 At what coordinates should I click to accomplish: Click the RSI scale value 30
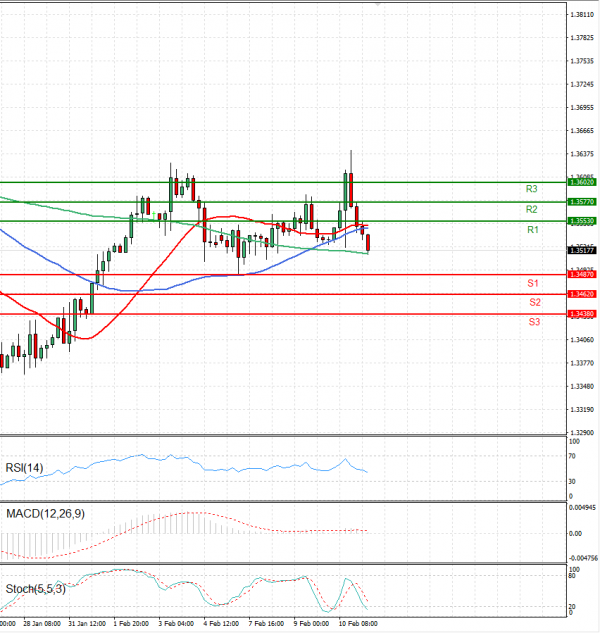click(572, 482)
